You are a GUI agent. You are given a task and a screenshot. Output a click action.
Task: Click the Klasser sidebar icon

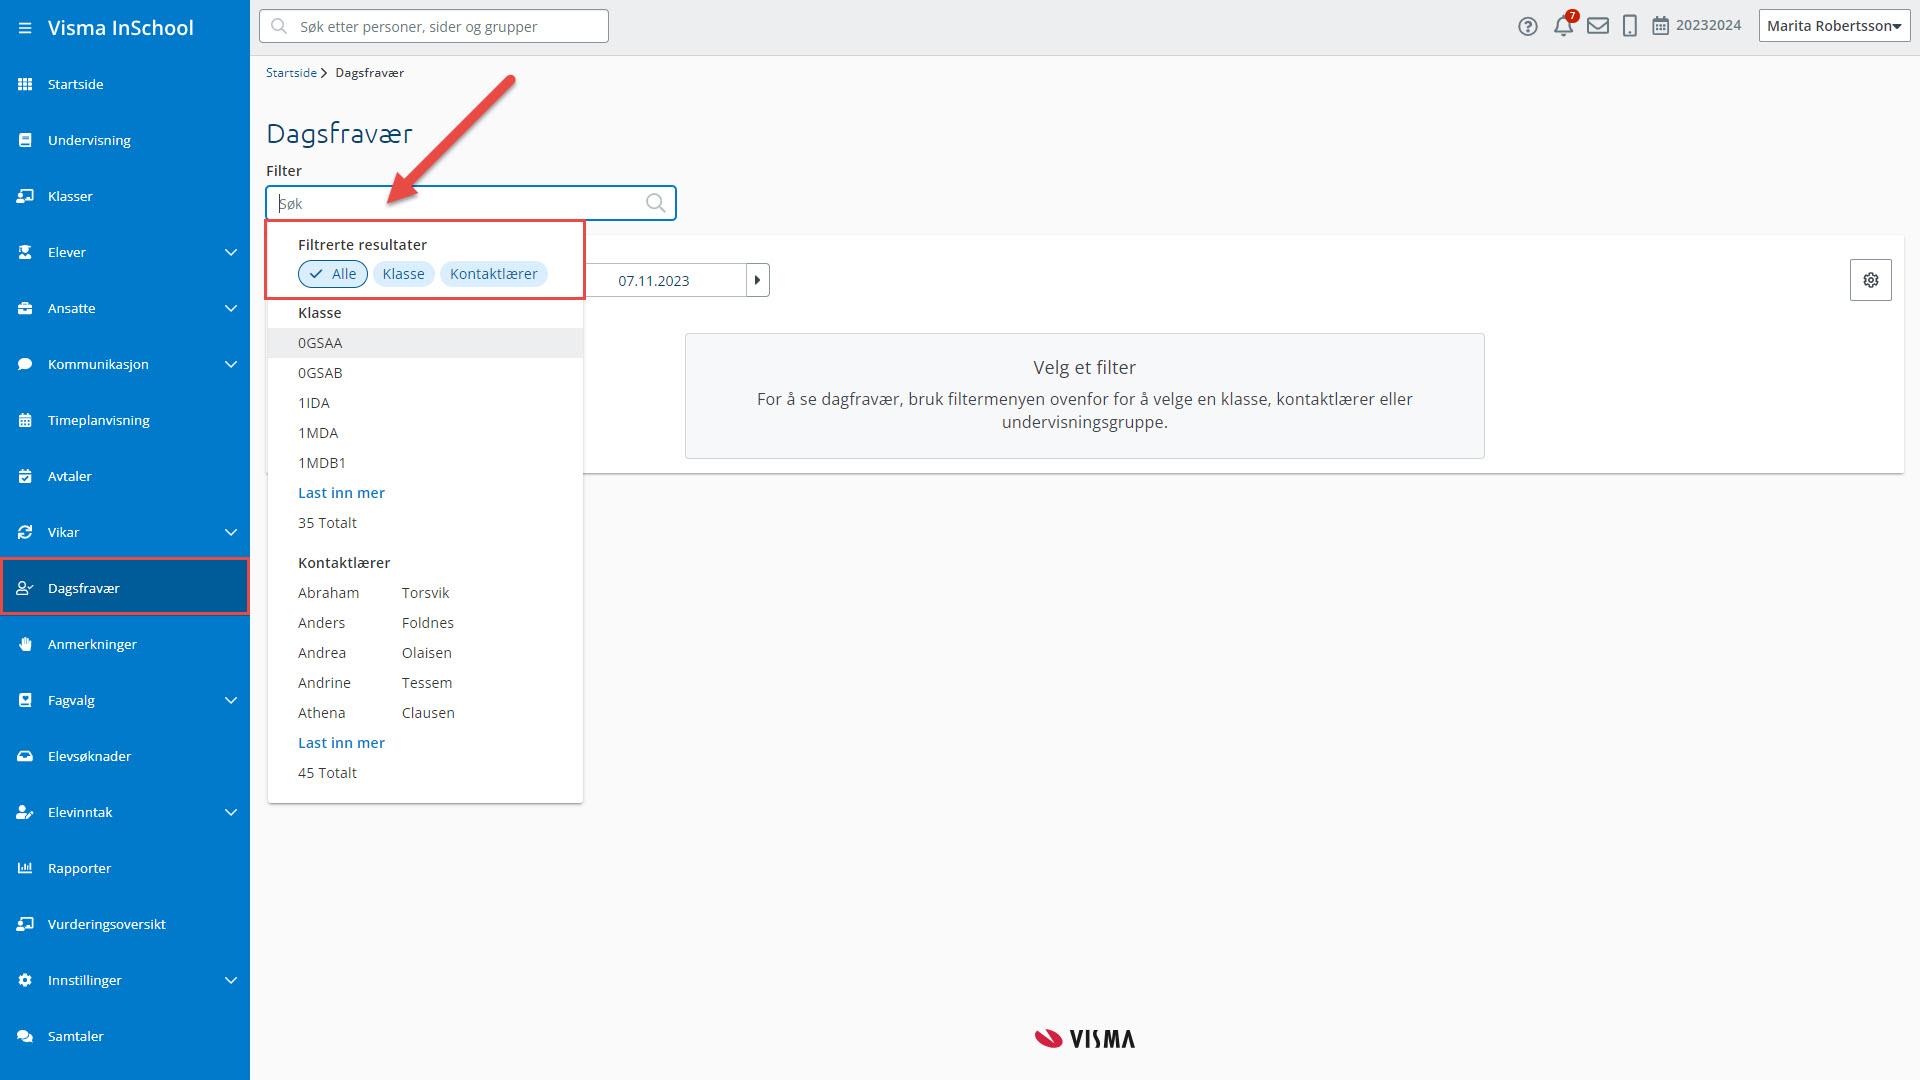[25, 196]
